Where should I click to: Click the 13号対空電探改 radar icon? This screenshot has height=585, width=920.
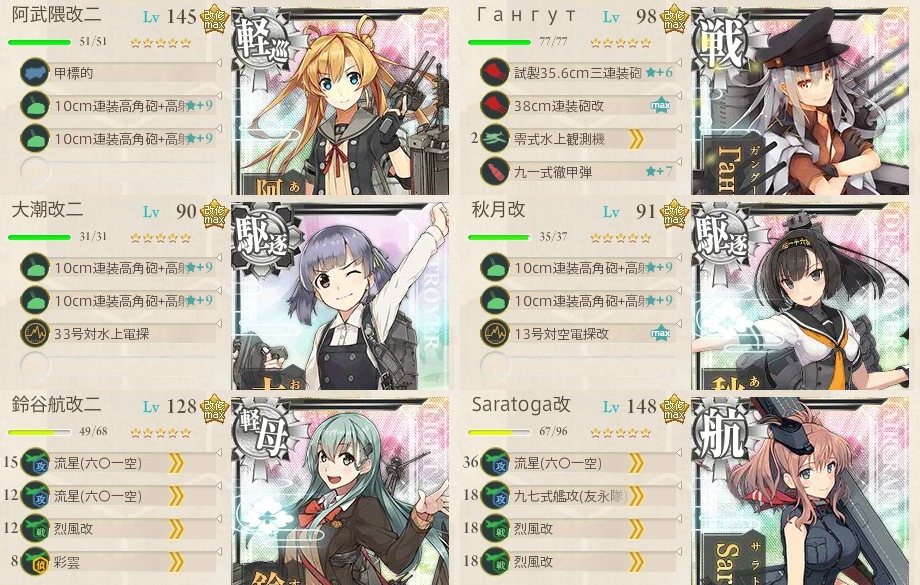[x=495, y=334]
